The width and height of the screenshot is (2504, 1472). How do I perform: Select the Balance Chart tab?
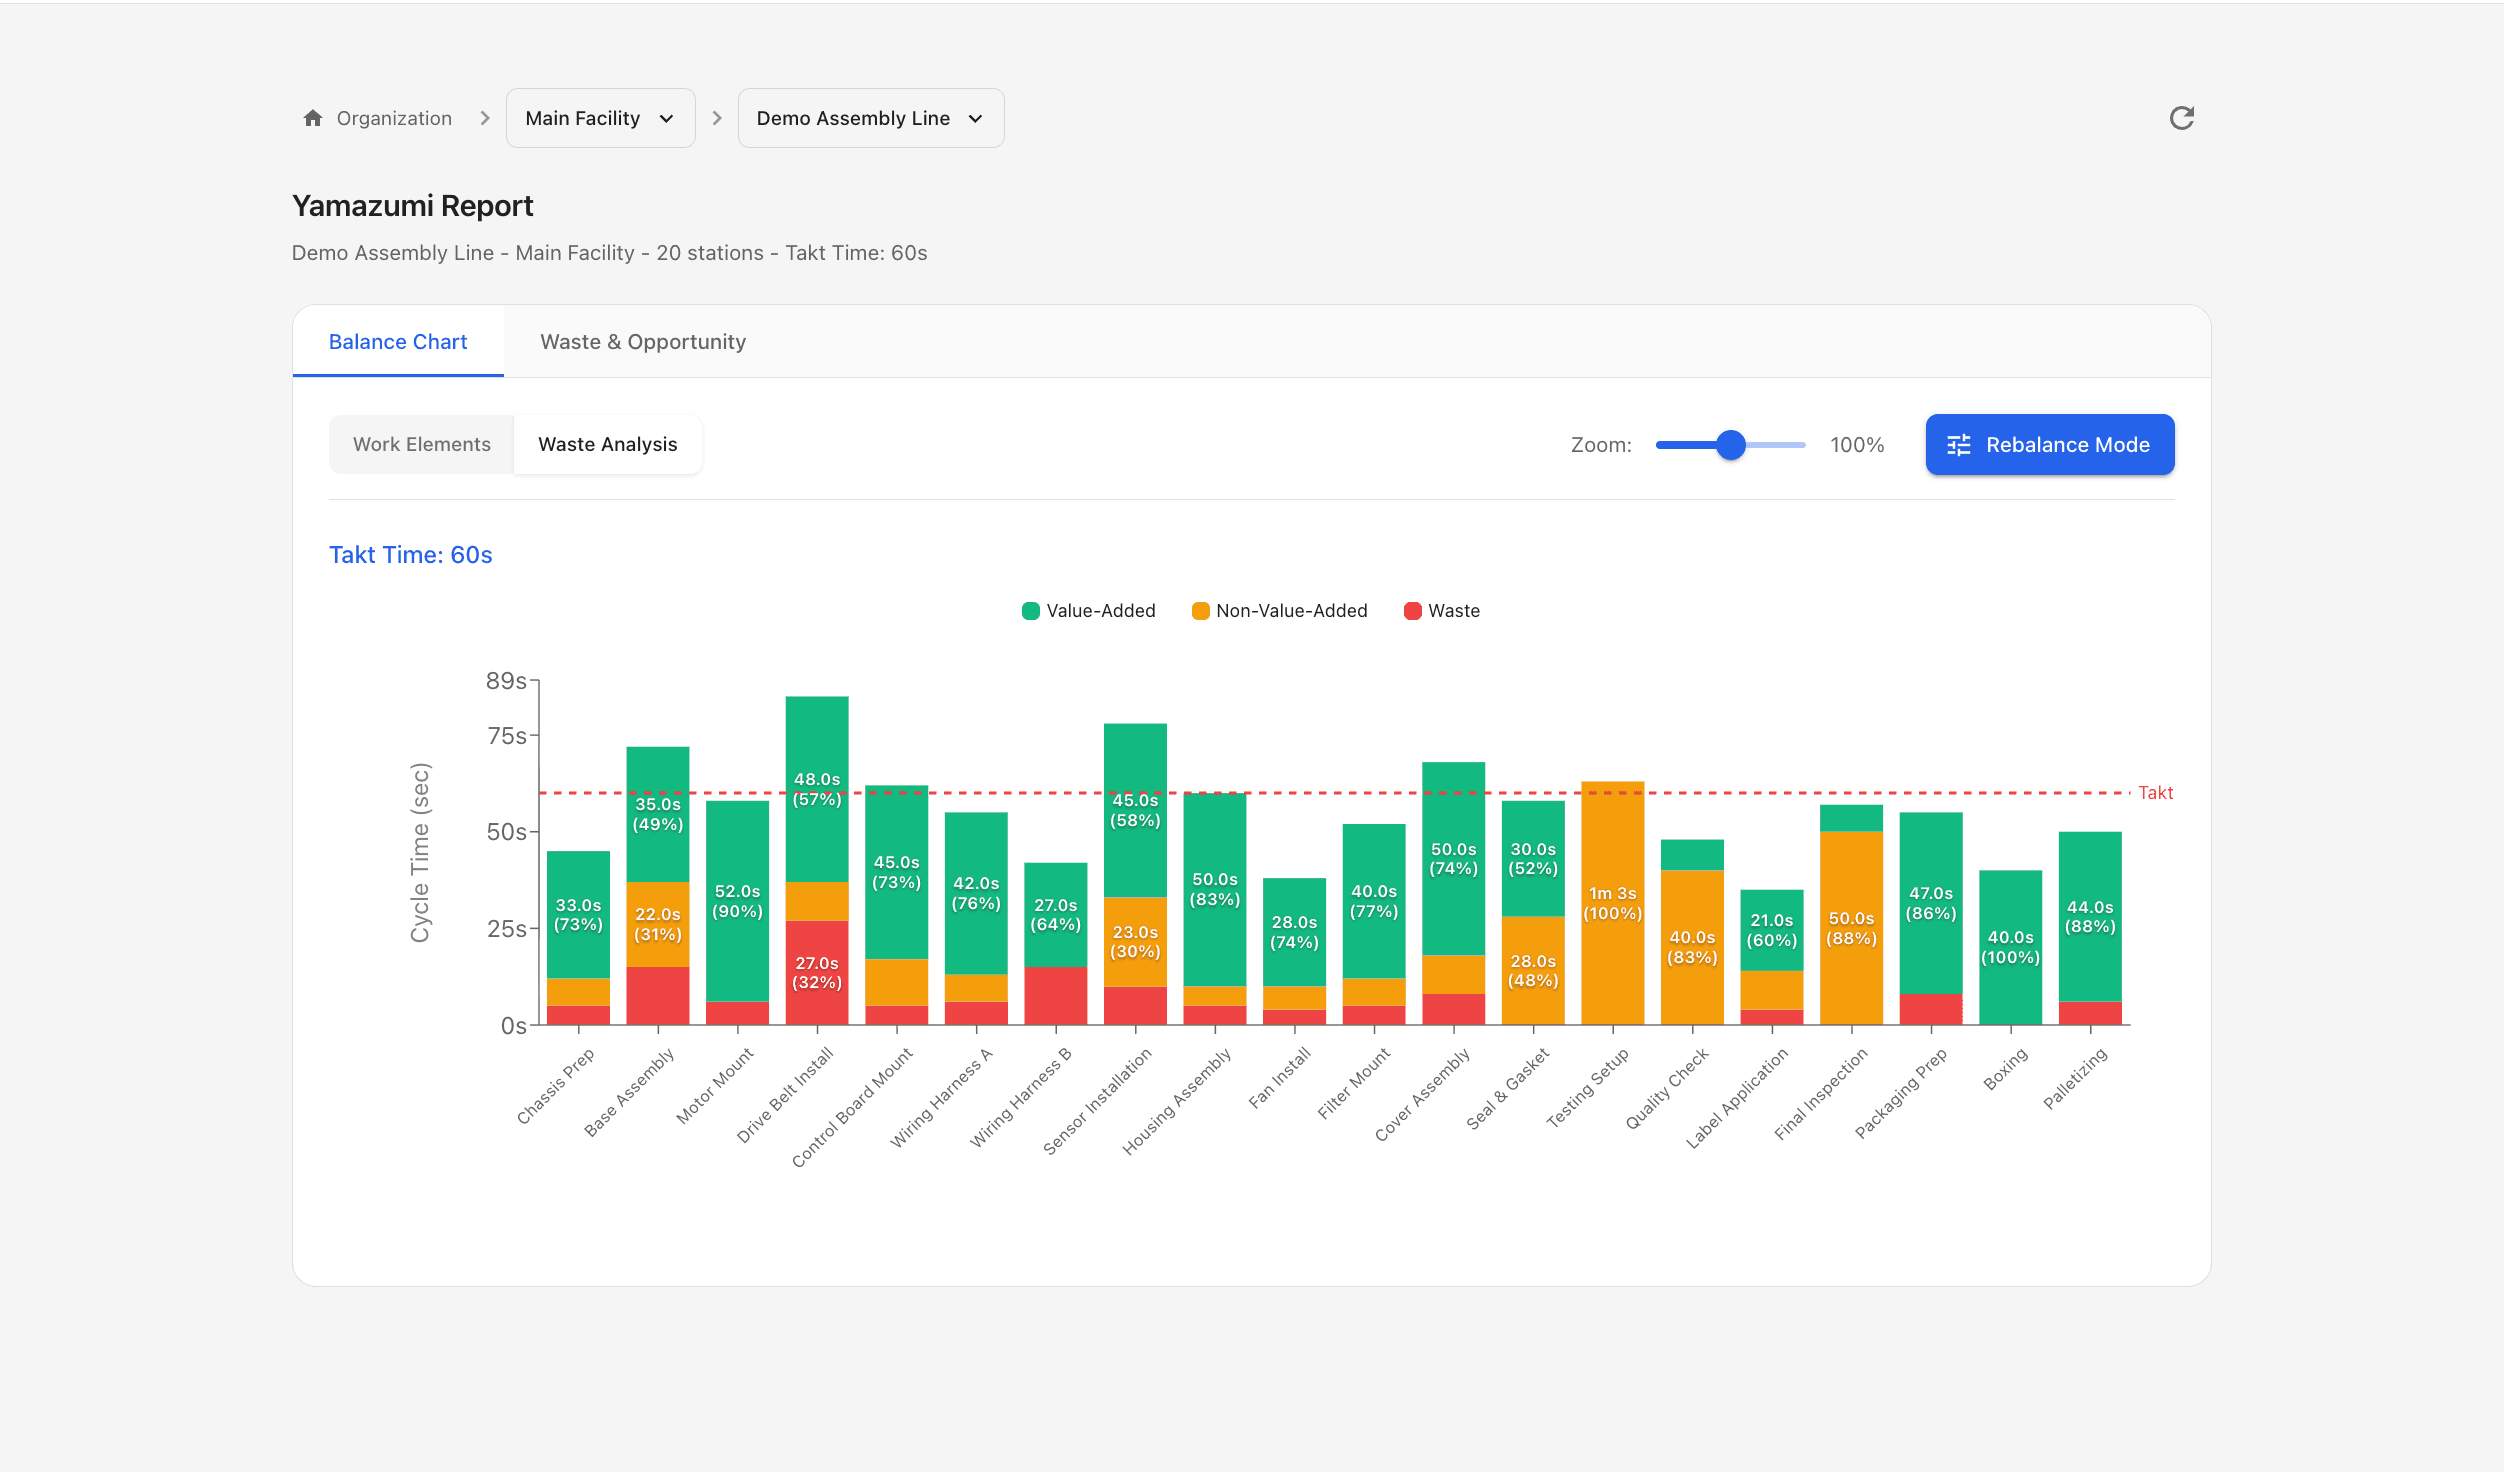click(x=398, y=341)
